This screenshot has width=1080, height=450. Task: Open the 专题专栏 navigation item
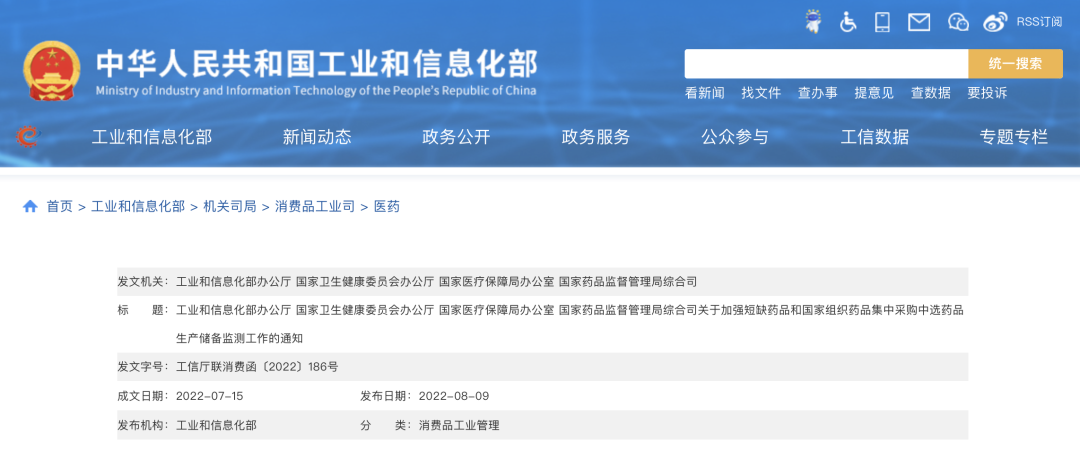point(1014,138)
